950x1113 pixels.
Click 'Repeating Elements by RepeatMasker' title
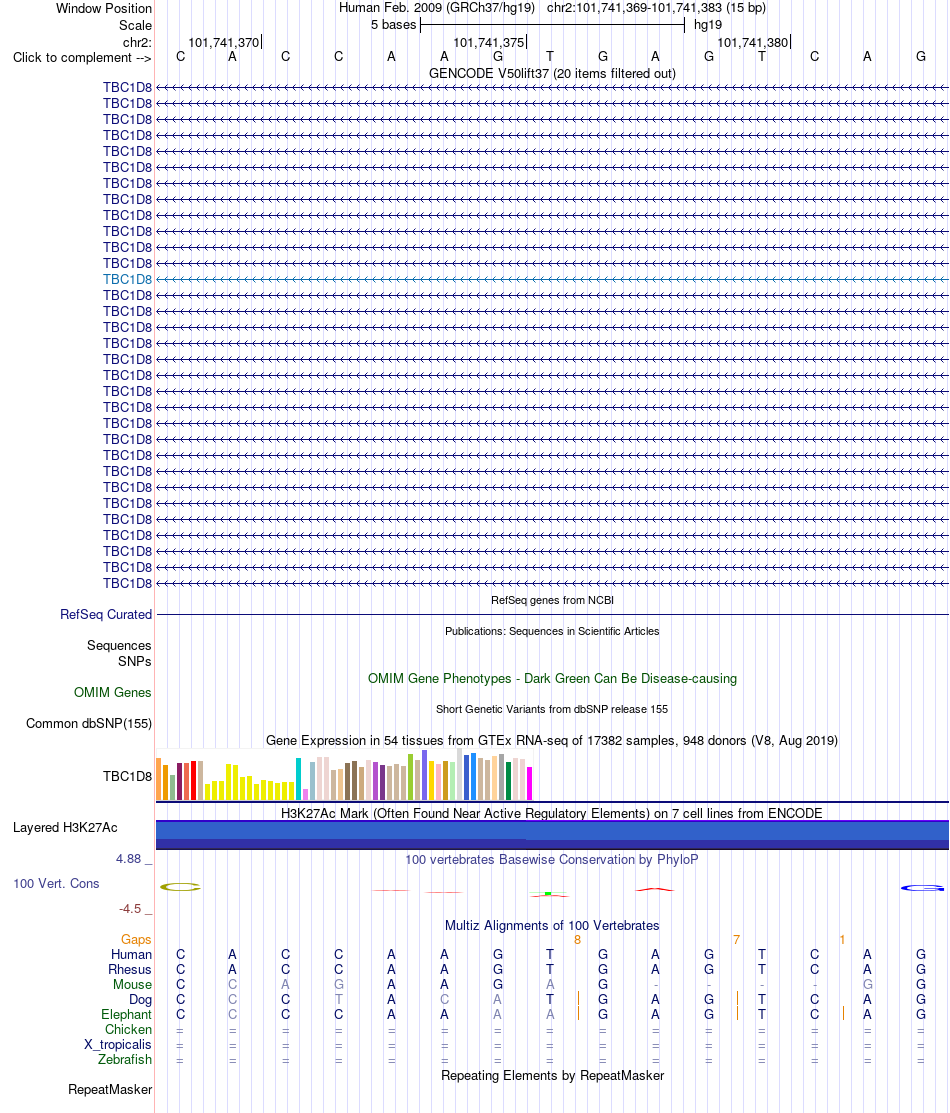[x=552, y=1075]
